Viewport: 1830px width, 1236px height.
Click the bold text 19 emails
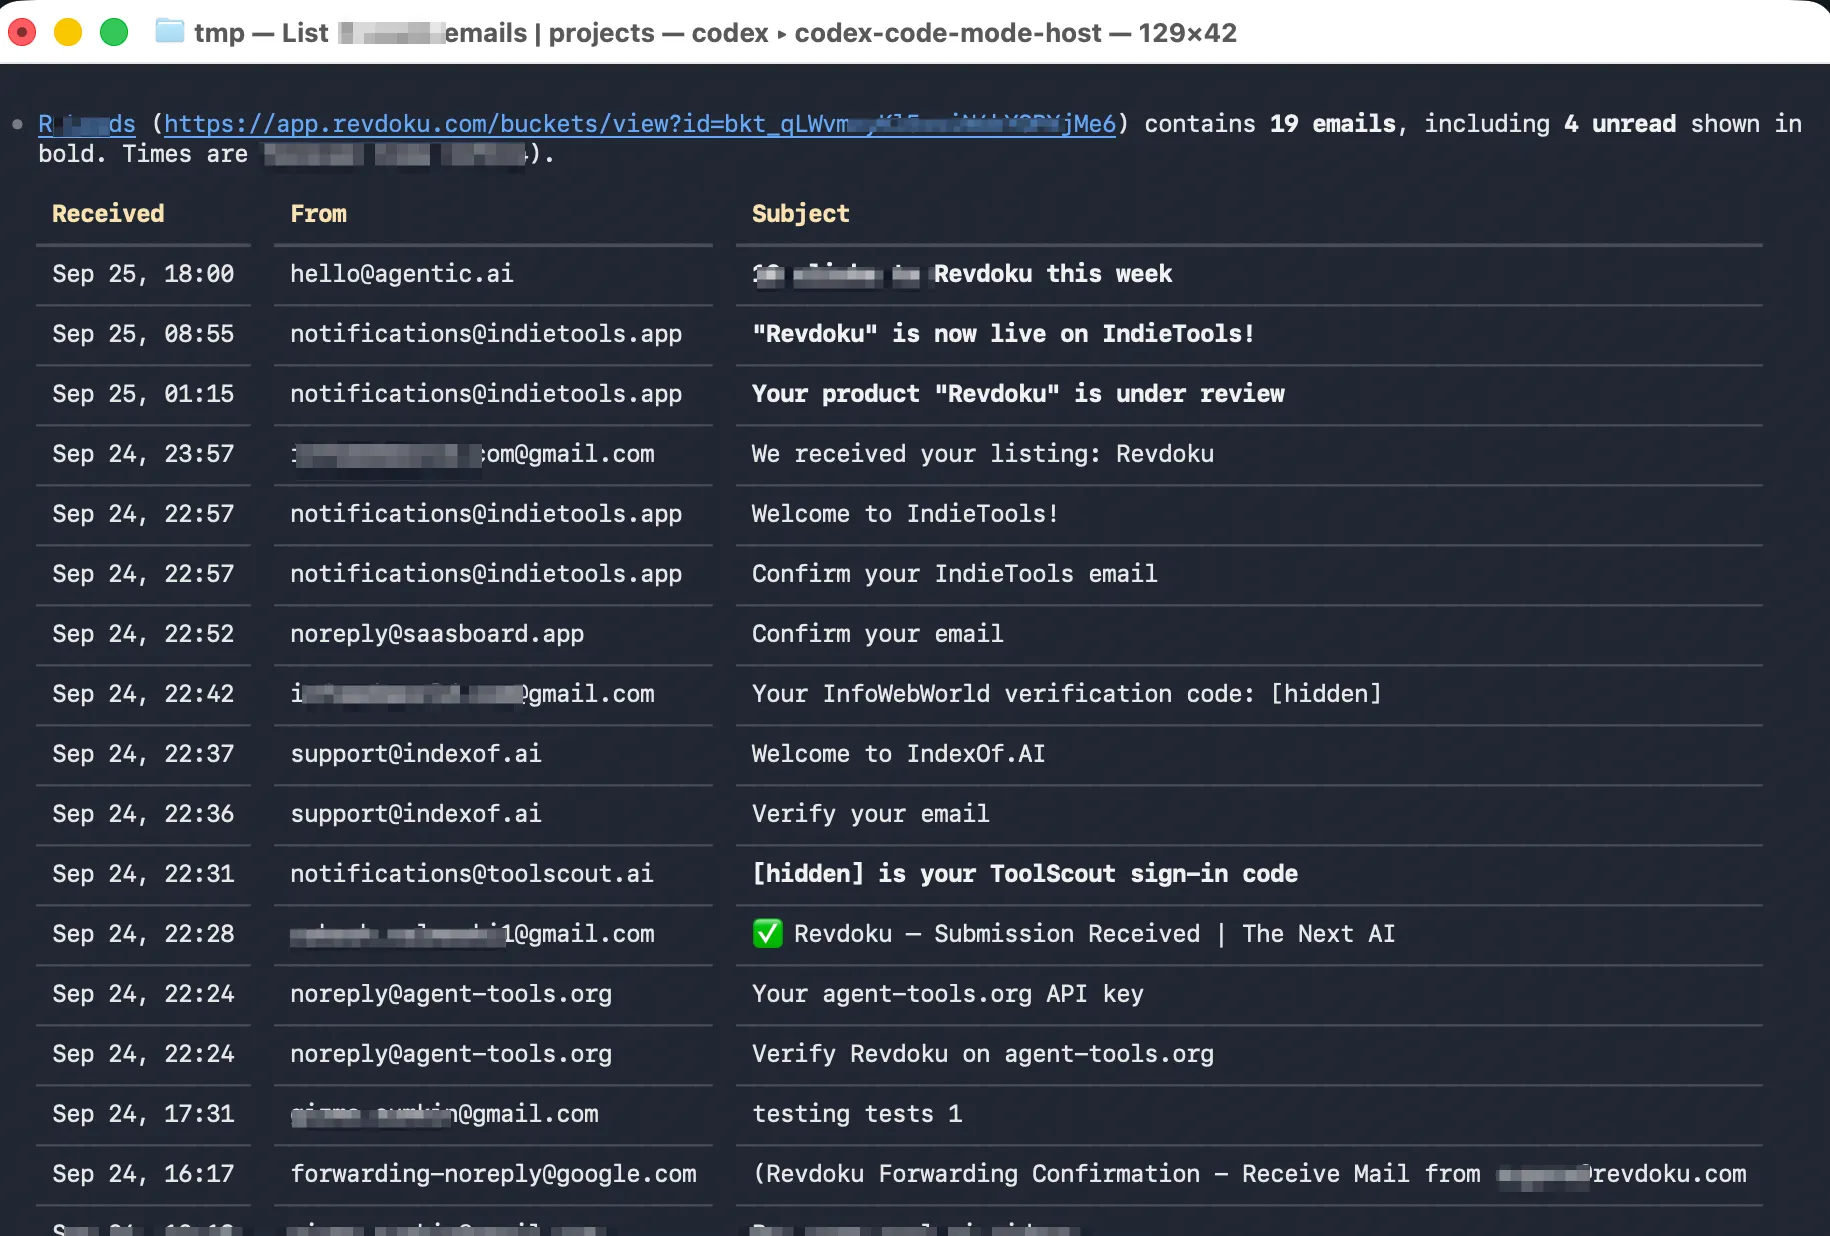(1333, 124)
